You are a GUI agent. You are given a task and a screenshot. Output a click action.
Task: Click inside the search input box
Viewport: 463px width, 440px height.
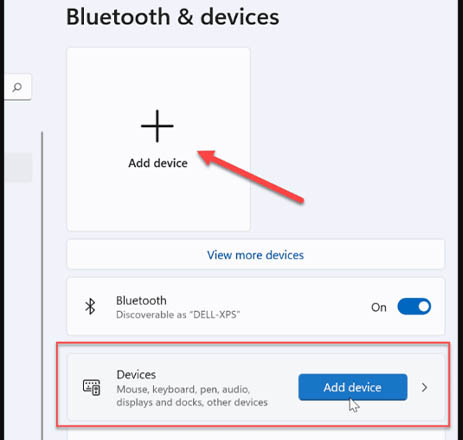point(18,87)
